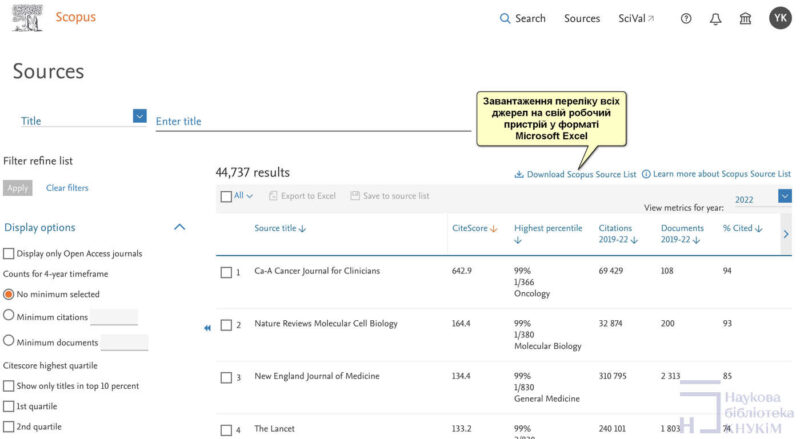The height and width of the screenshot is (439, 800).
Task: Open SciVal from the top navigation
Action: (x=636, y=18)
